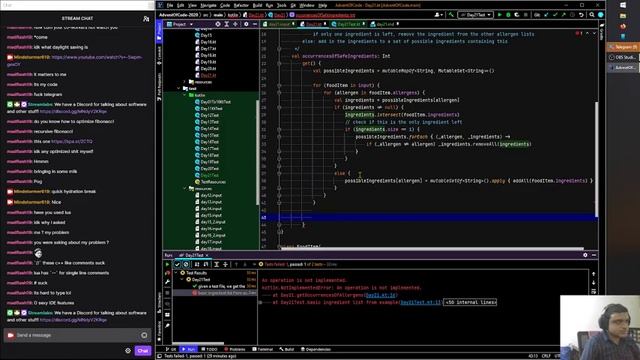The height and width of the screenshot is (360, 640).
Task: Open the Day21Test run configuration dropdown
Action: click(x=476, y=15)
